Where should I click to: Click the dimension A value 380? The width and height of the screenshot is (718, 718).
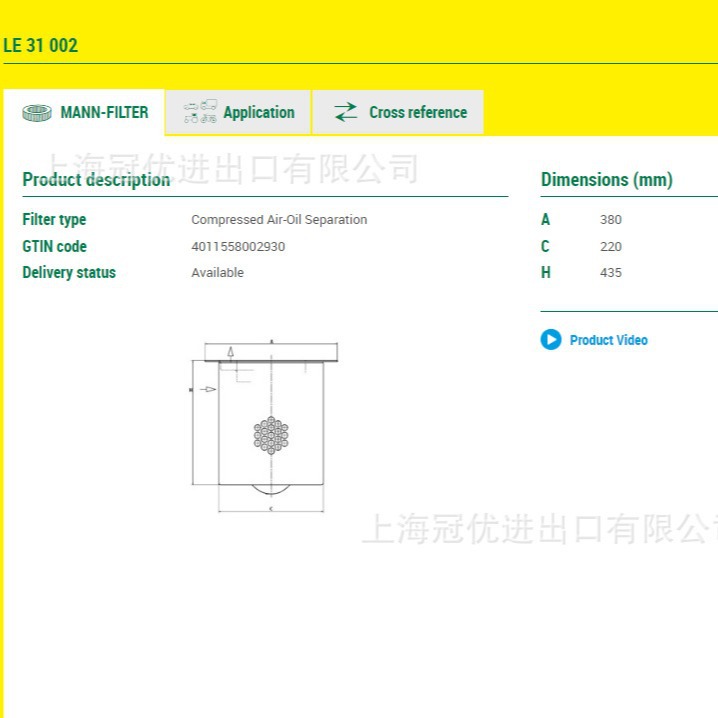[x=611, y=220]
